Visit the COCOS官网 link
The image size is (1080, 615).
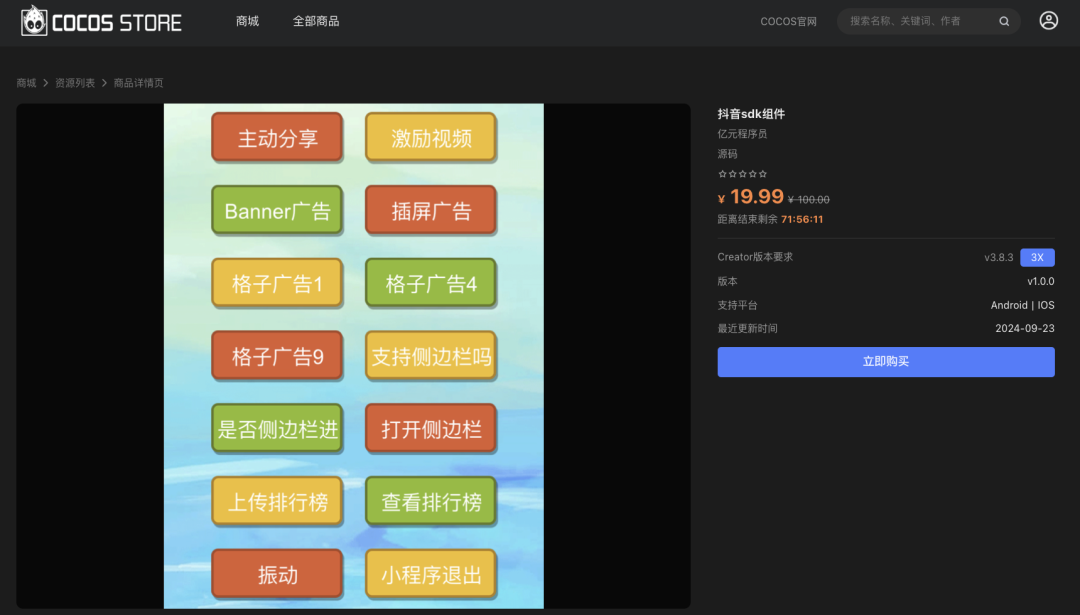(789, 21)
